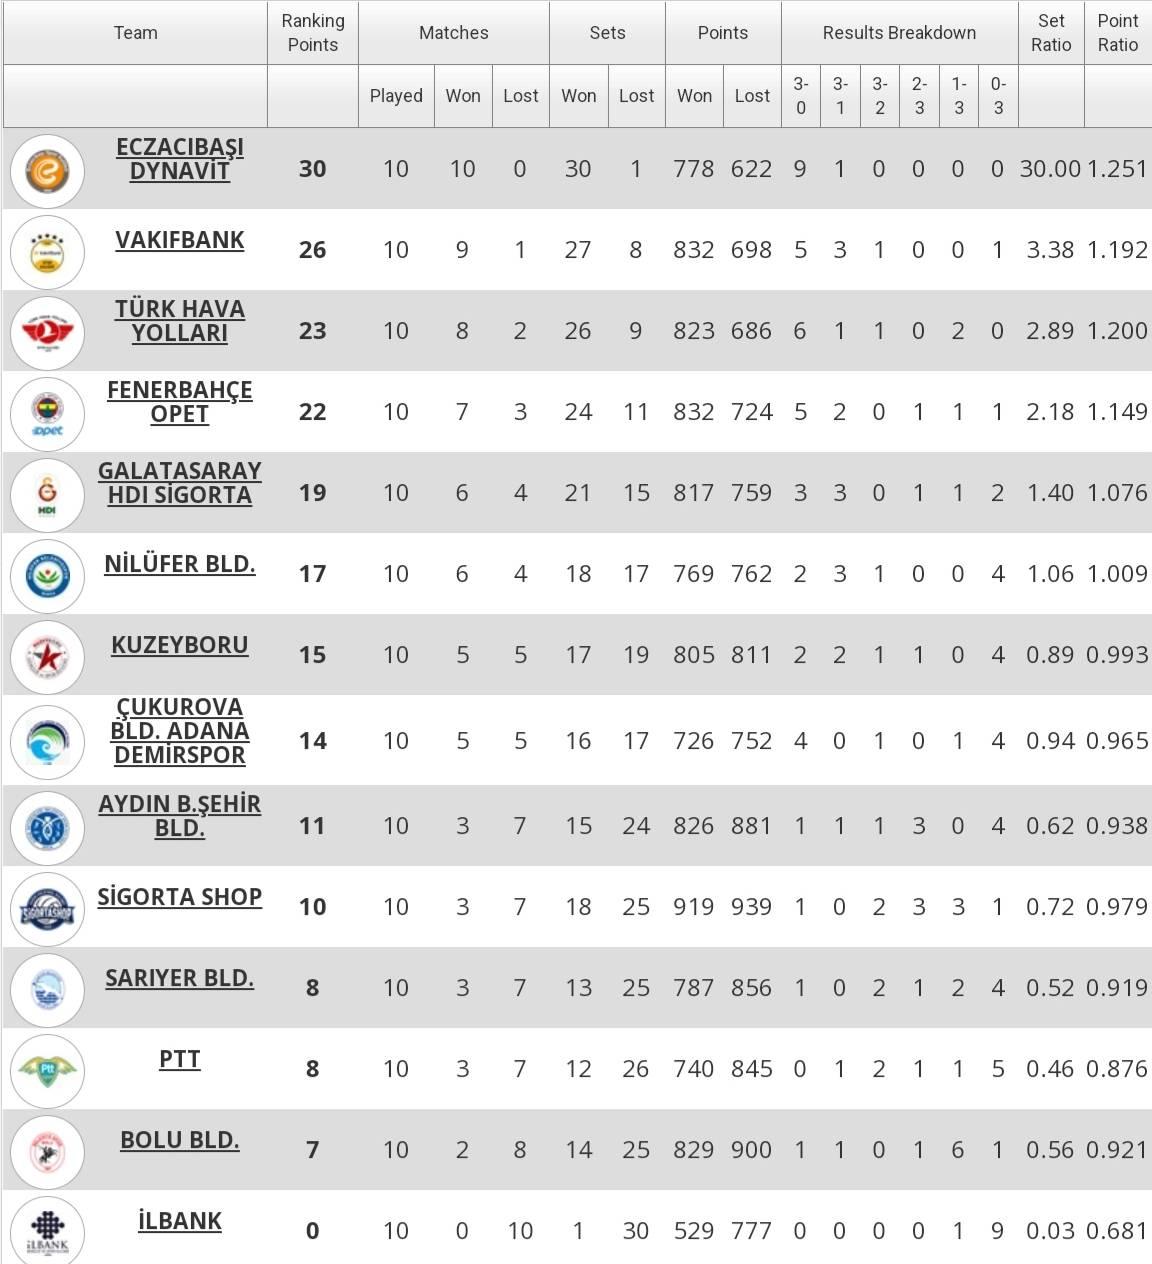Click the Türk Hava Yolları logo
This screenshot has width=1152, height=1264.
(x=47, y=333)
